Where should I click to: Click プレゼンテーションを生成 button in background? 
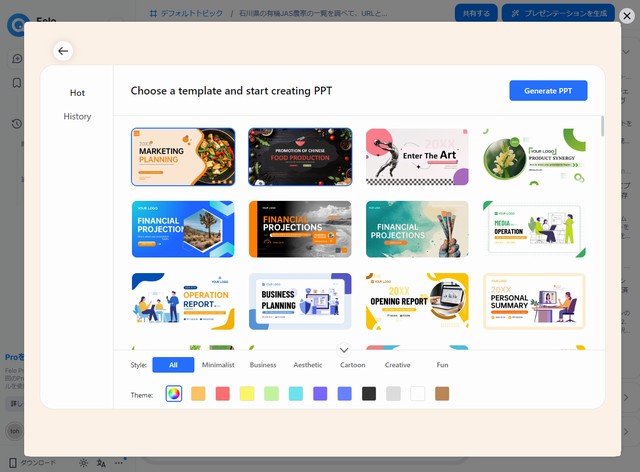(x=558, y=13)
